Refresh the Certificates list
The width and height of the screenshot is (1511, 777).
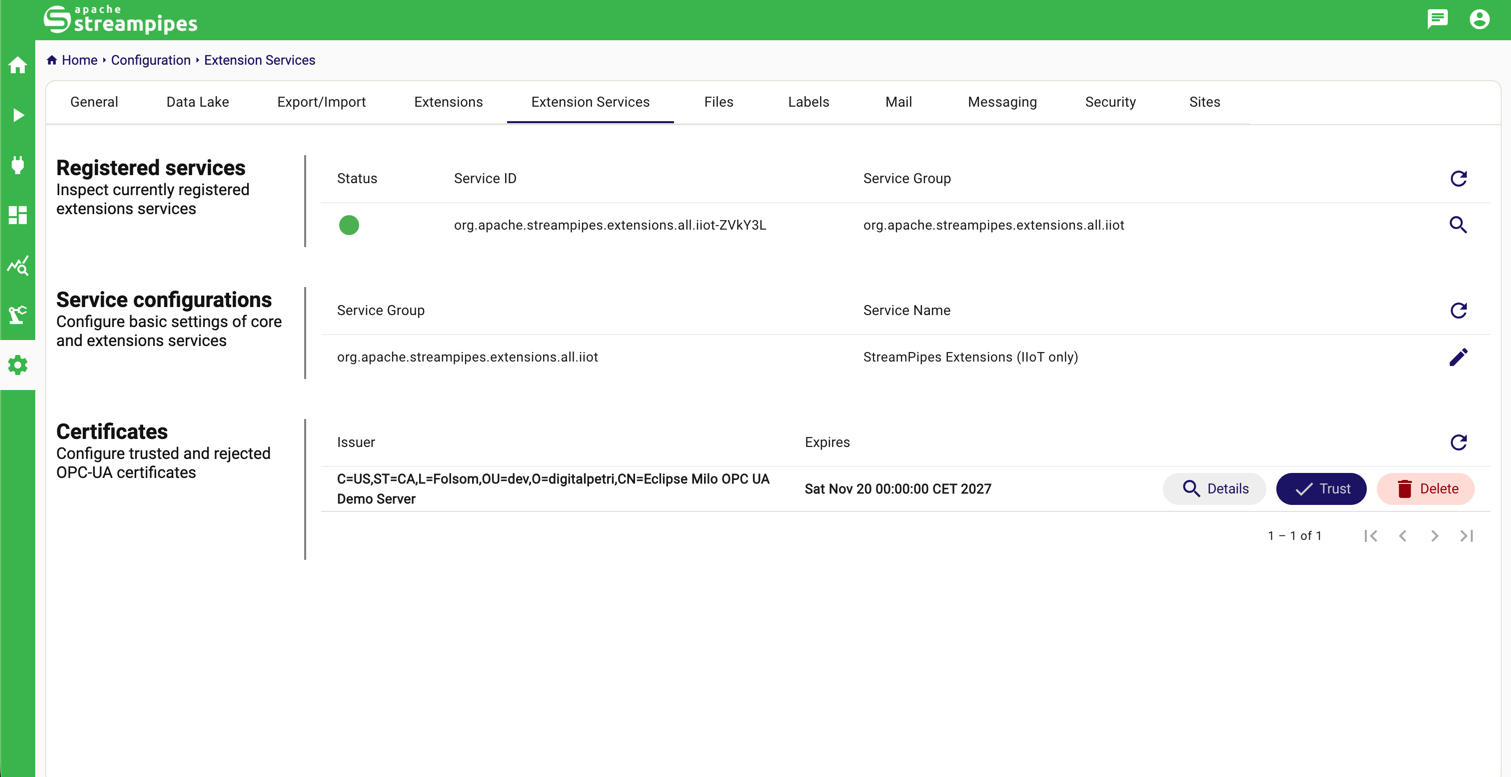1458,443
